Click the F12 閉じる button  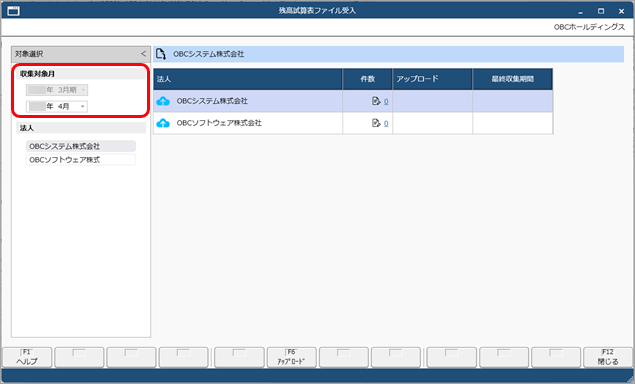coord(608,357)
